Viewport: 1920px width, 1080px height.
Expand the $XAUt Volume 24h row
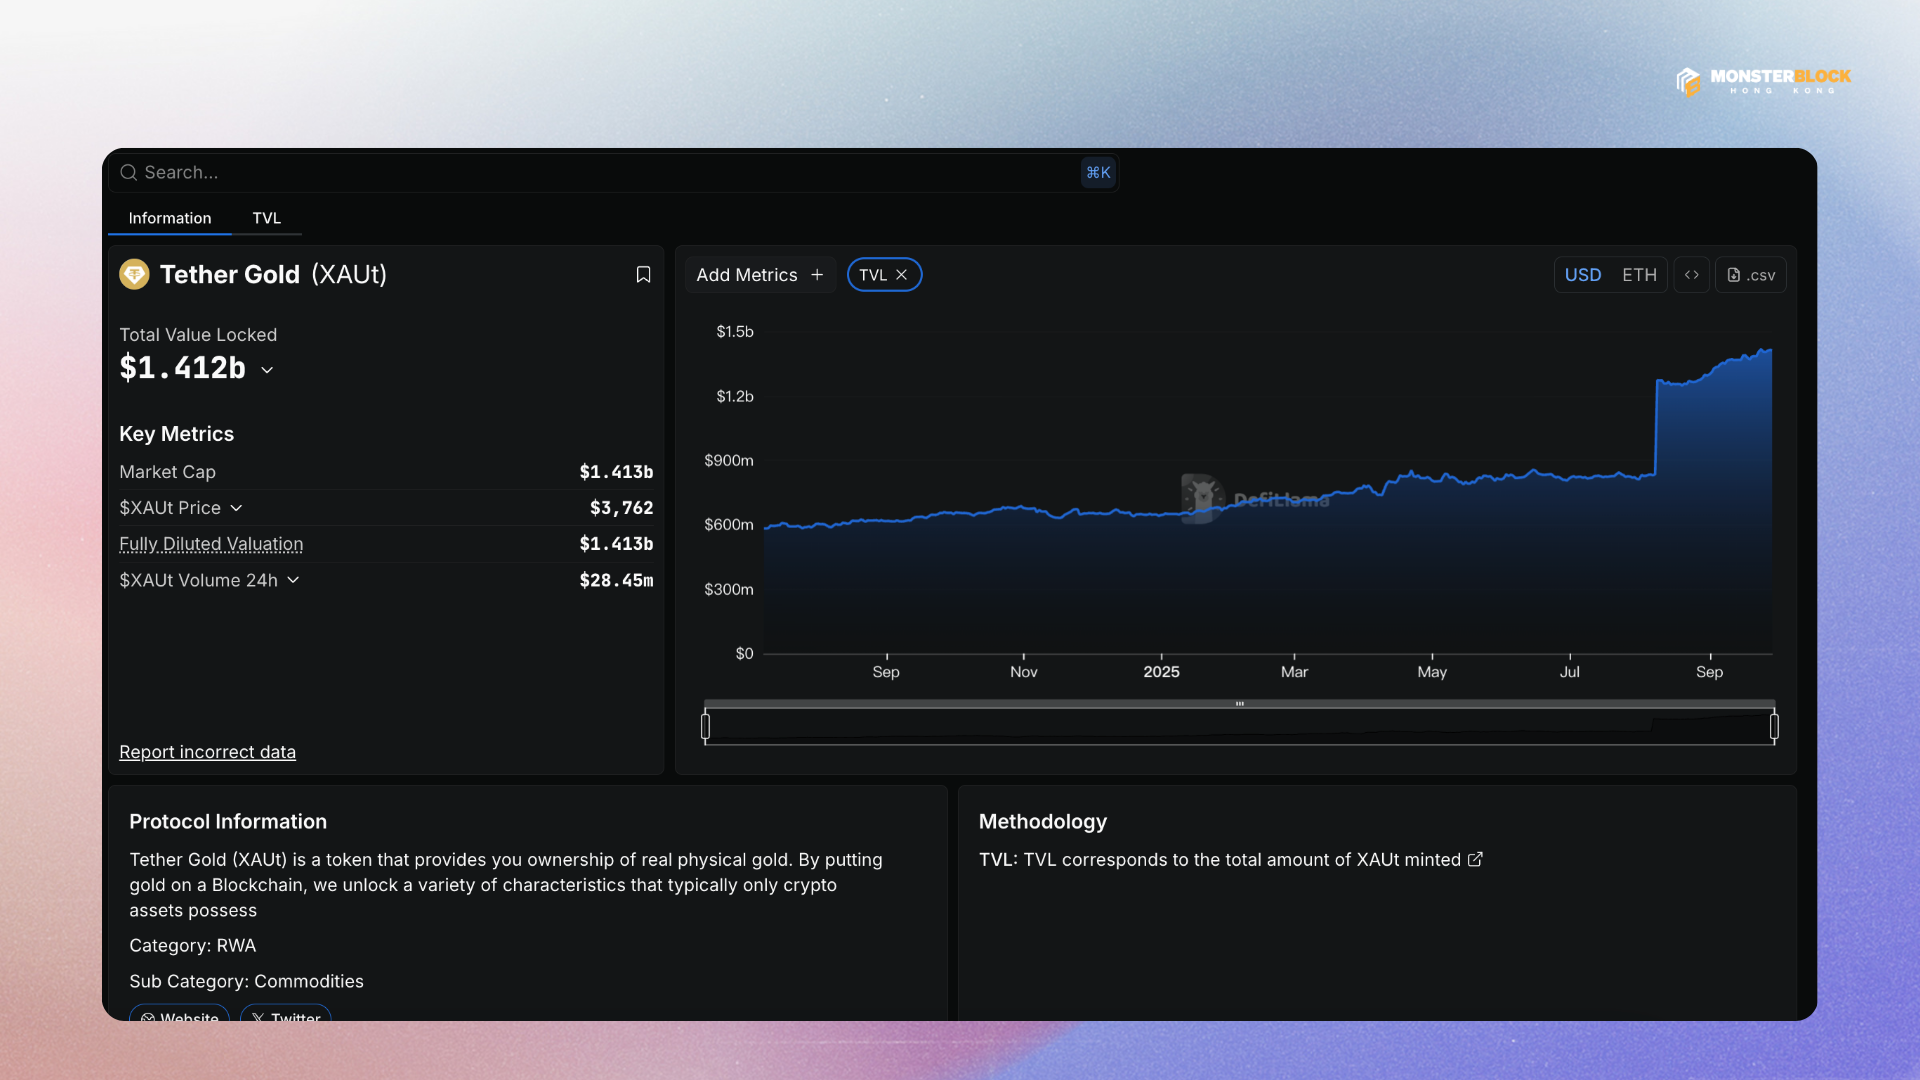[x=293, y=580]
